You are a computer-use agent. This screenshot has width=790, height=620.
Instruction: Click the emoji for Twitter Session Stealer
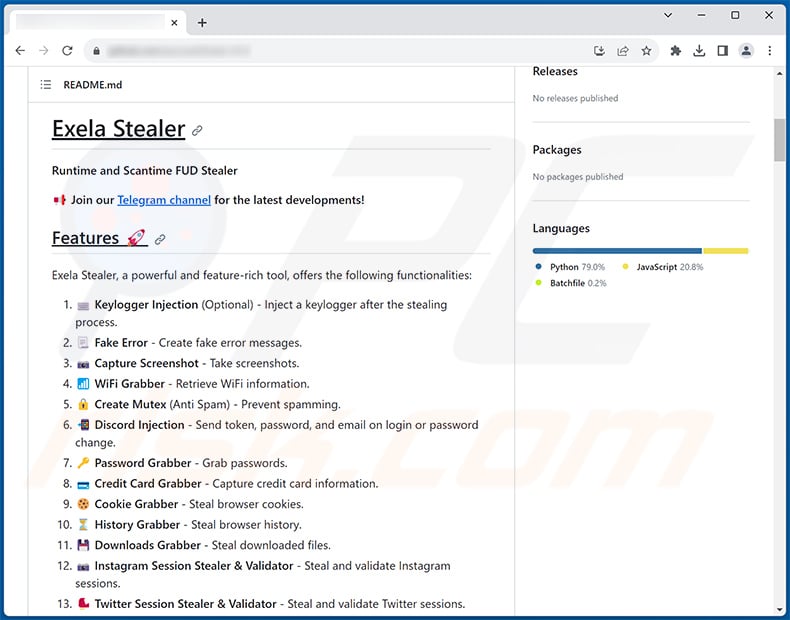click(83, 603)
